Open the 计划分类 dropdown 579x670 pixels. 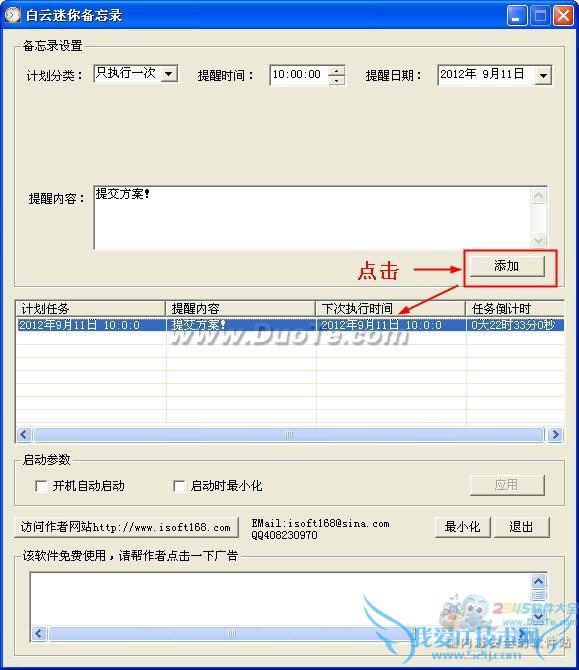click(x=169, y=74)
